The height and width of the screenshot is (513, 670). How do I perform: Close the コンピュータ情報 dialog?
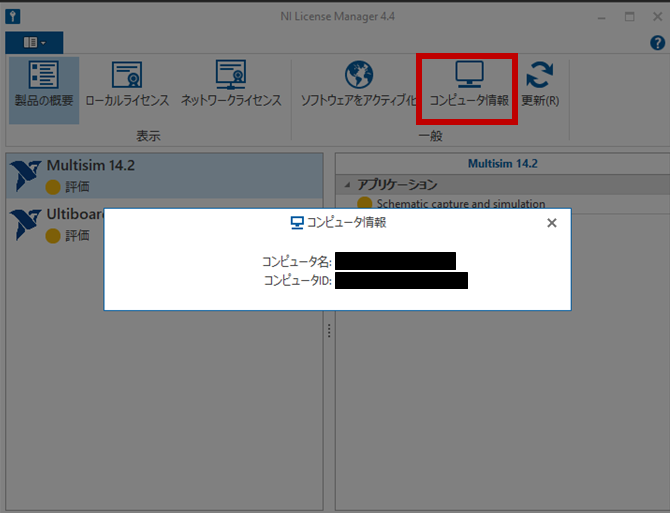click(551, 223)
